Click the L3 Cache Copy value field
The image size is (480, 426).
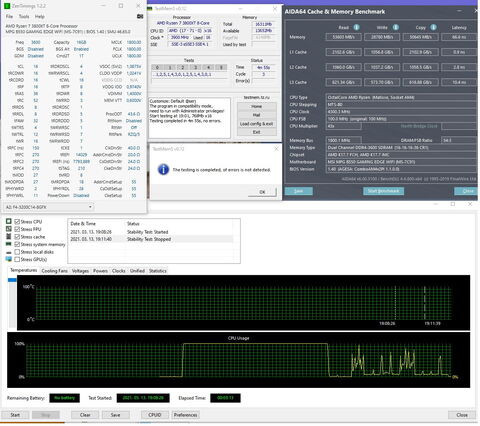point(421,82)
